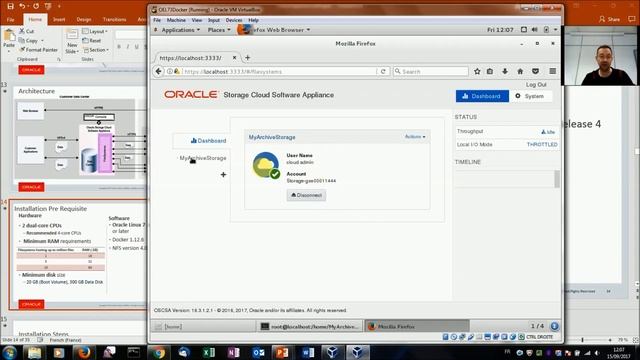This screenshot has width=640, height=360.
Task: Open the Pocket icon in Firefox toolbar
Action: (535, 71)
